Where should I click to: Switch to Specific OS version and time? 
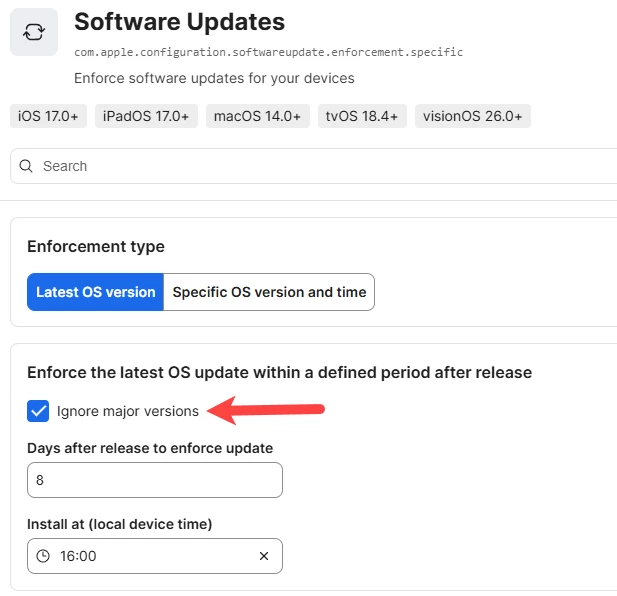pyautogui.click(x=269, y=292)
